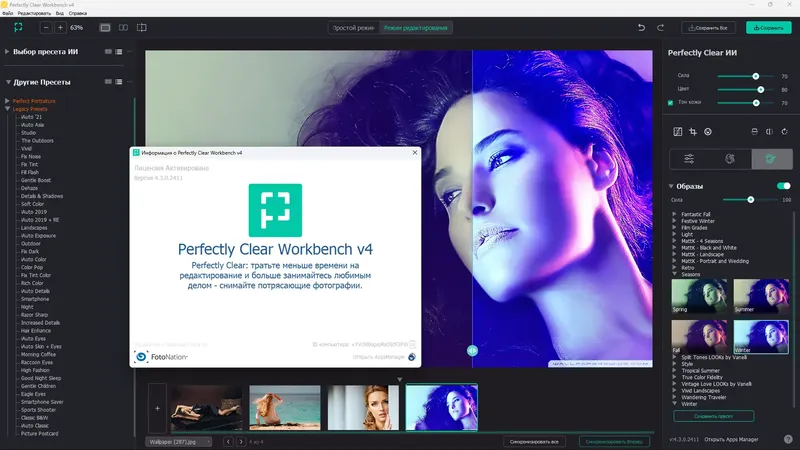Open the adjustment sliders tab
The image size is (800, 450).
tap(689, 159)
